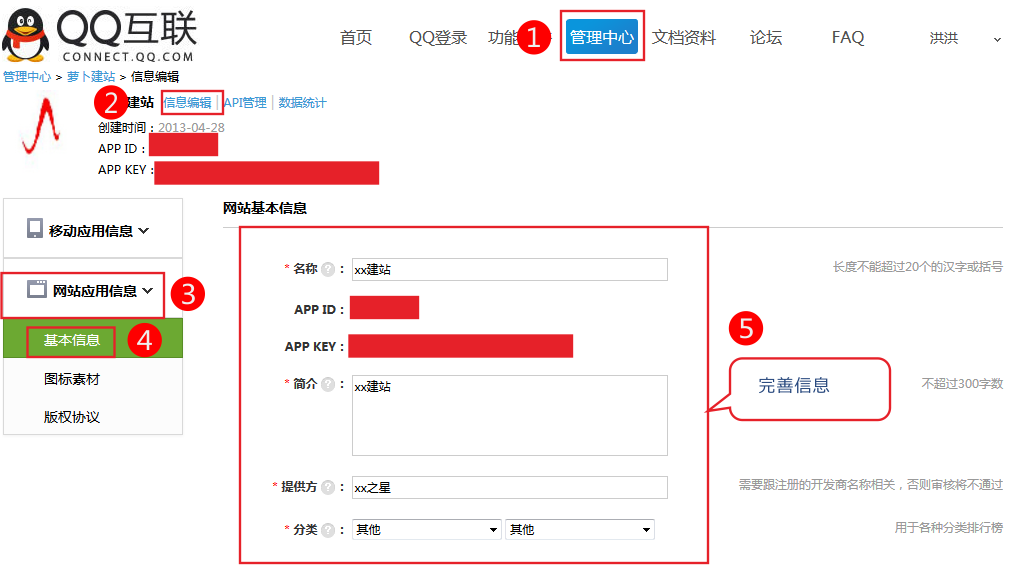Open help icon next to 分类
The image size is (1017, 565).
pyautogui.click(x=329, y=530)
